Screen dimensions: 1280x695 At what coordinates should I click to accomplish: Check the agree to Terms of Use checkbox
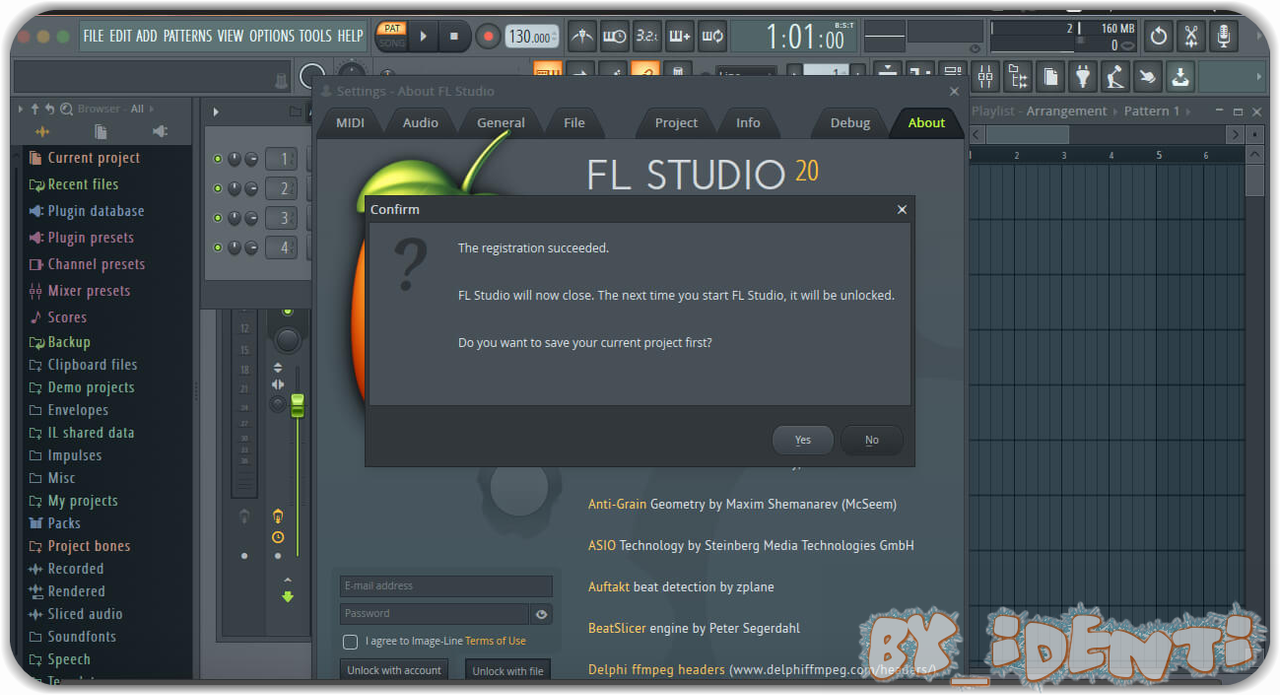[x=350, y=642]
